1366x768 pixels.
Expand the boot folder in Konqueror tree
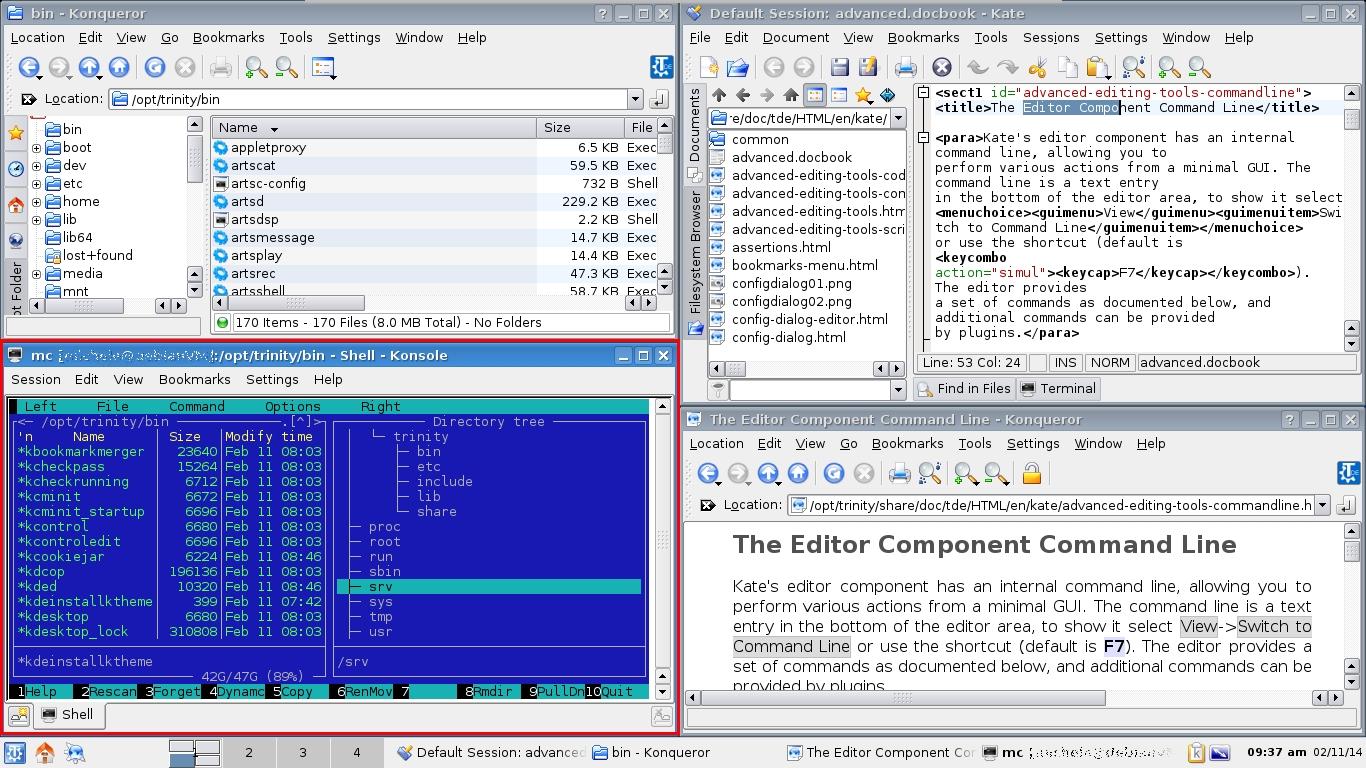point(37,148)
